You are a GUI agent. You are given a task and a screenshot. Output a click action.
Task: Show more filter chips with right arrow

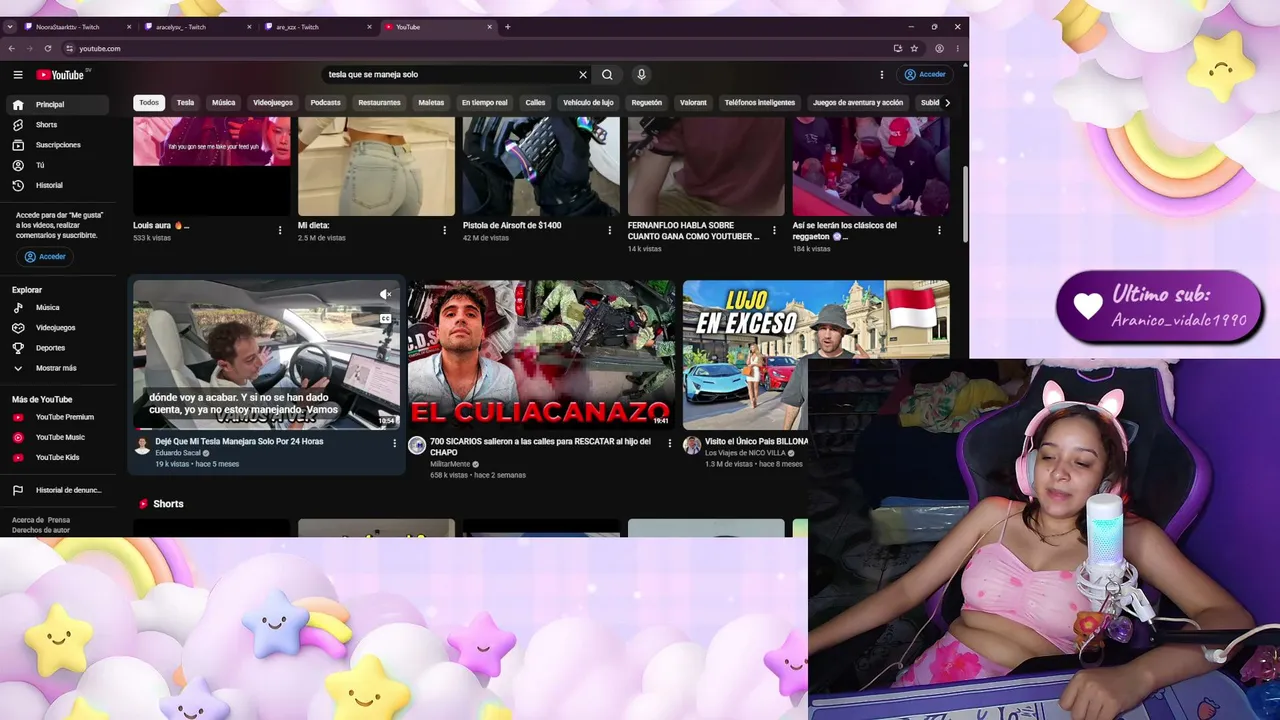click(947, 103)
